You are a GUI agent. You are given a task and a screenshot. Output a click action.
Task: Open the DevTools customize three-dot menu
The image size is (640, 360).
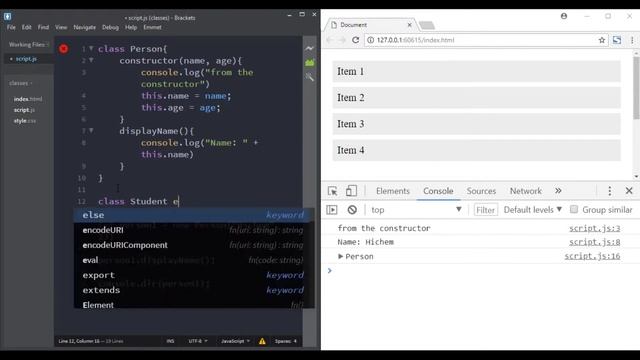click(609, 191)
